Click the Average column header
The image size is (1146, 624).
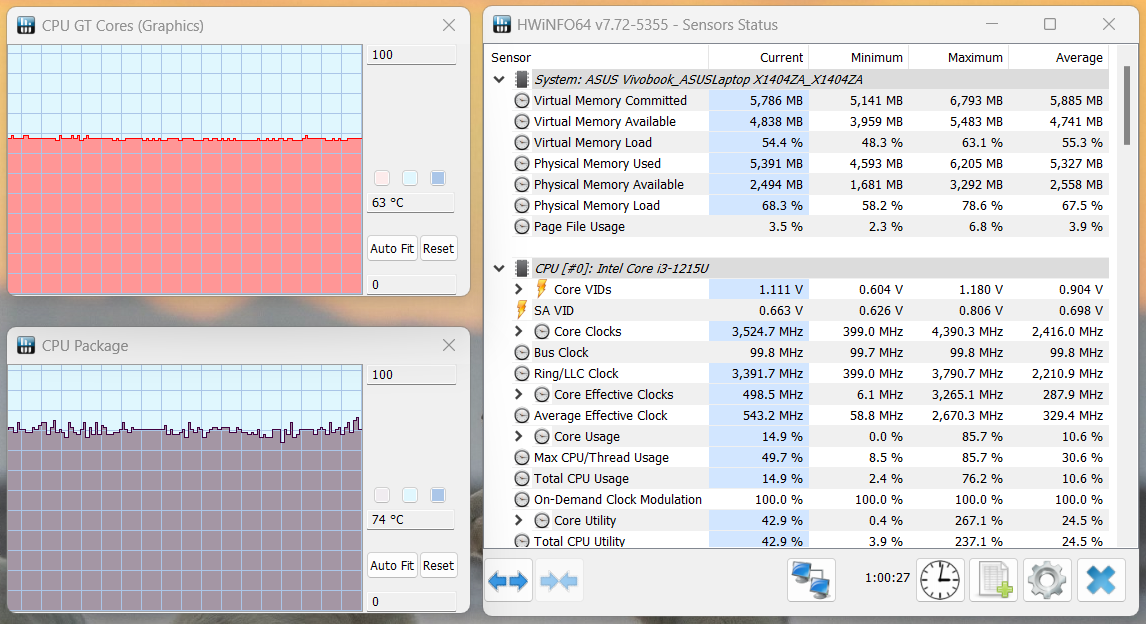click(1058, 58)
